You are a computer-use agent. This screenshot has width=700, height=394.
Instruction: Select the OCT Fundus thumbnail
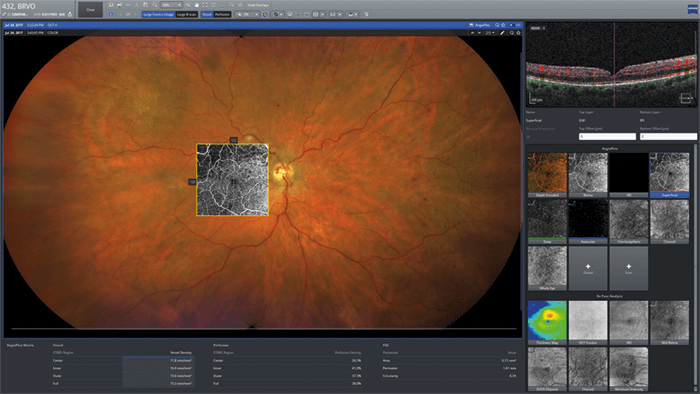pos(588,323)
